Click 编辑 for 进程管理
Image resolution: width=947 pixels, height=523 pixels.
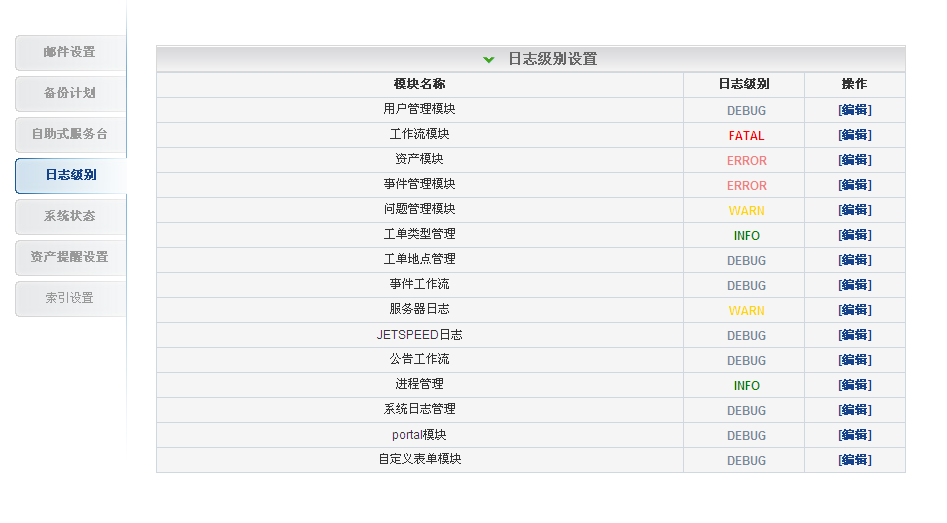click(x=854, y=385)
